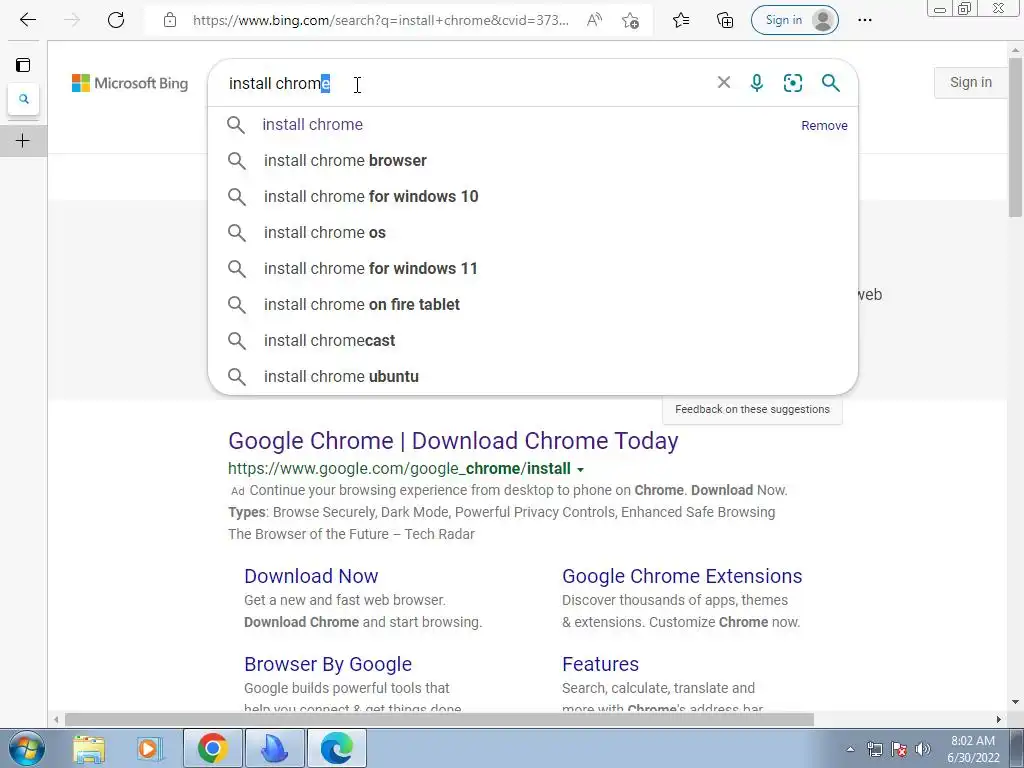
Task: Click the Bing page Sign in button
Action: [970, 82]
